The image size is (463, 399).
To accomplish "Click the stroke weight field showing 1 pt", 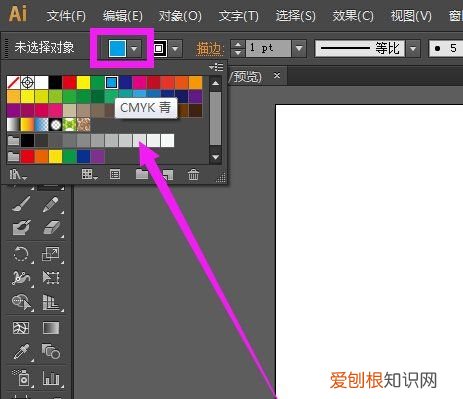I will pos(269,49).
